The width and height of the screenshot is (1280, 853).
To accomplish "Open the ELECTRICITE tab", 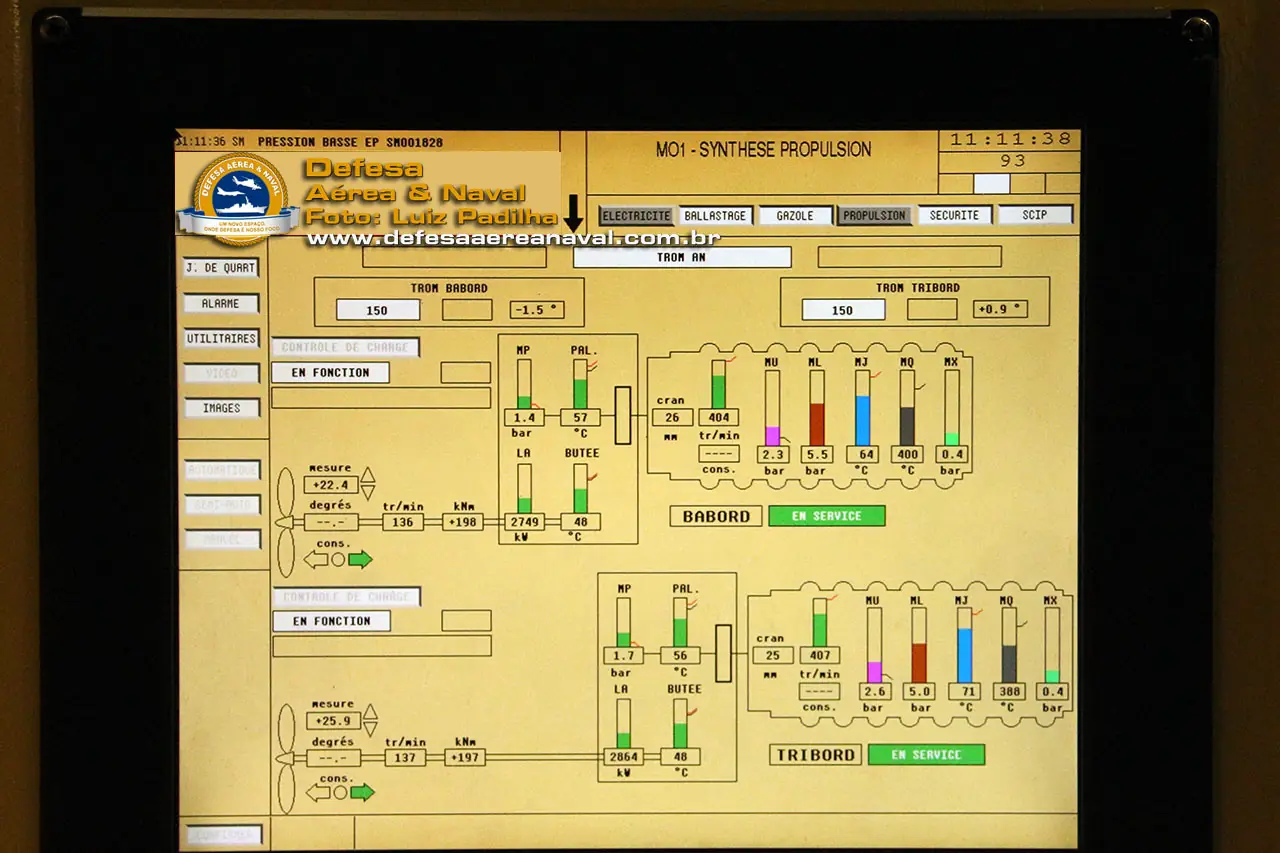I will click(637, 215).
